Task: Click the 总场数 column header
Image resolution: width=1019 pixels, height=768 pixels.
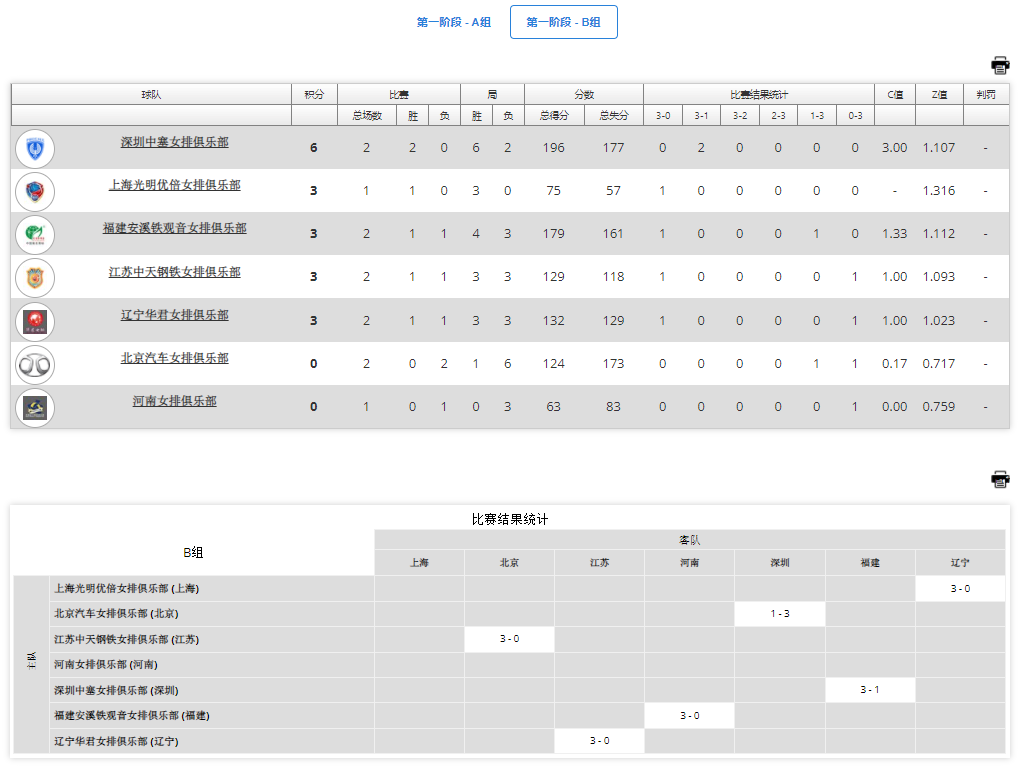Action: (367, 115)
